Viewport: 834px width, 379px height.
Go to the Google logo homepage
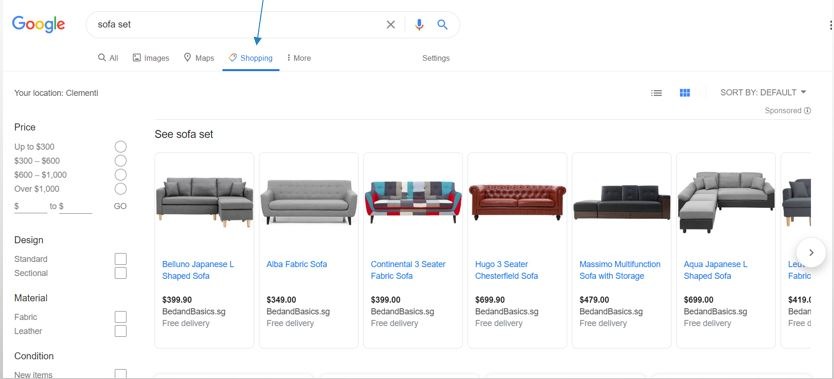38,24
